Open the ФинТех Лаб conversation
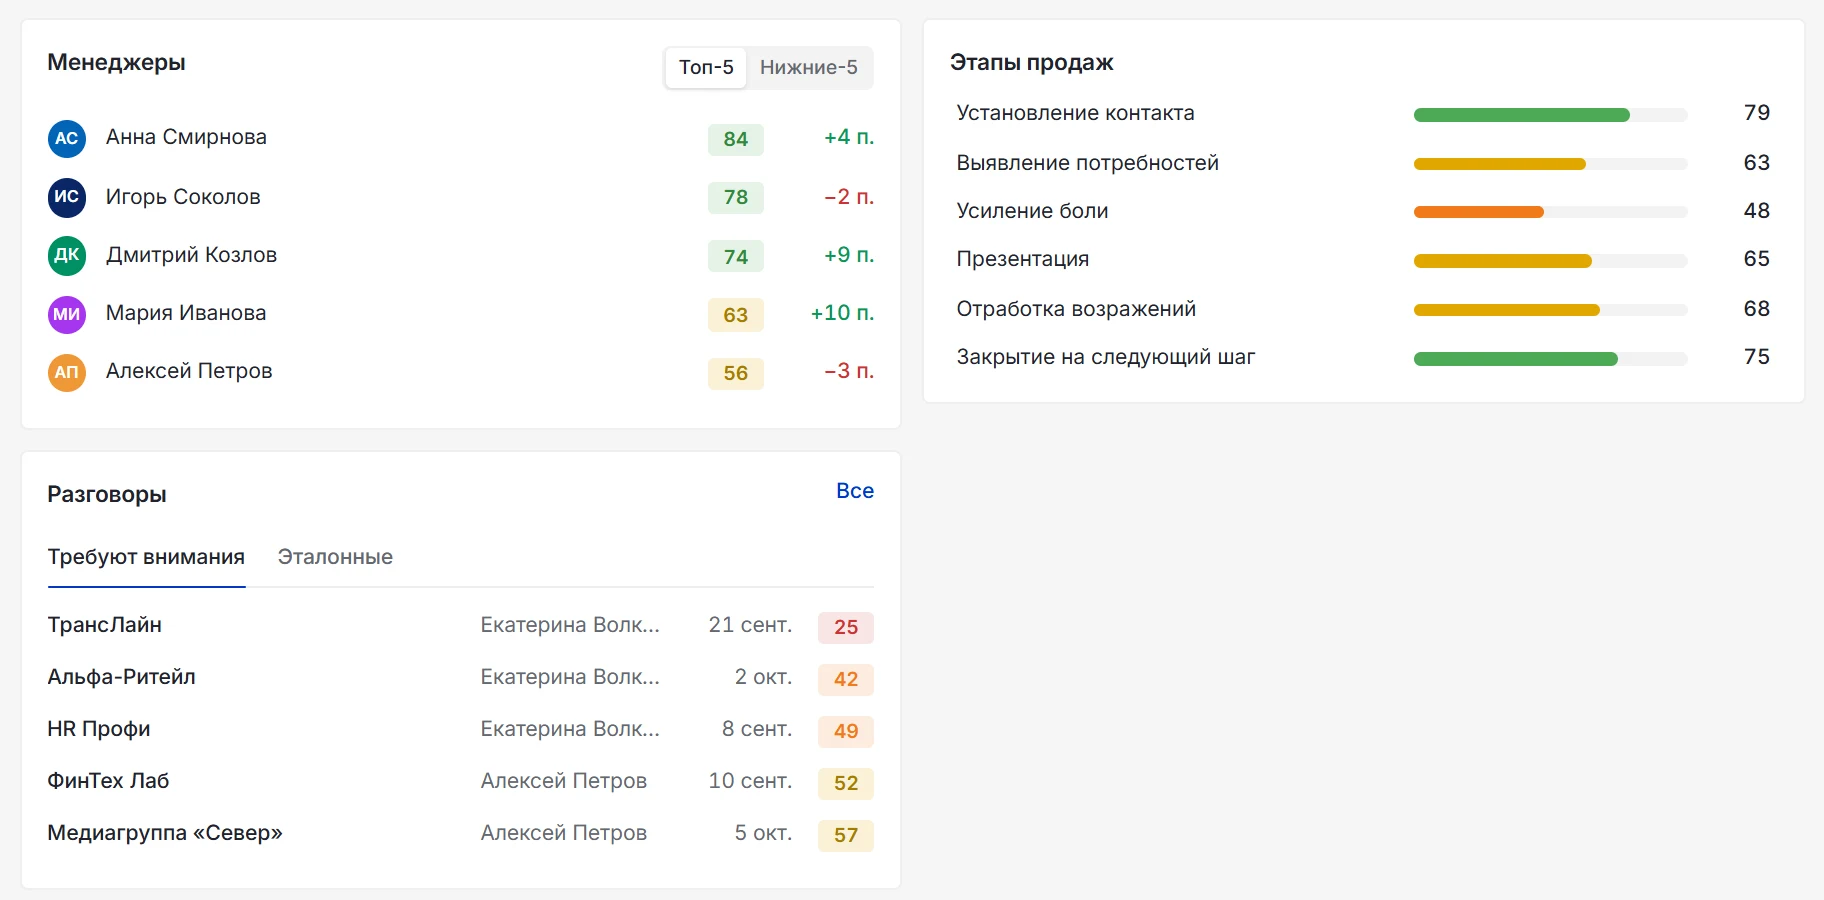The height and width of the screenshot is (900, 1824). click(108, 781)
